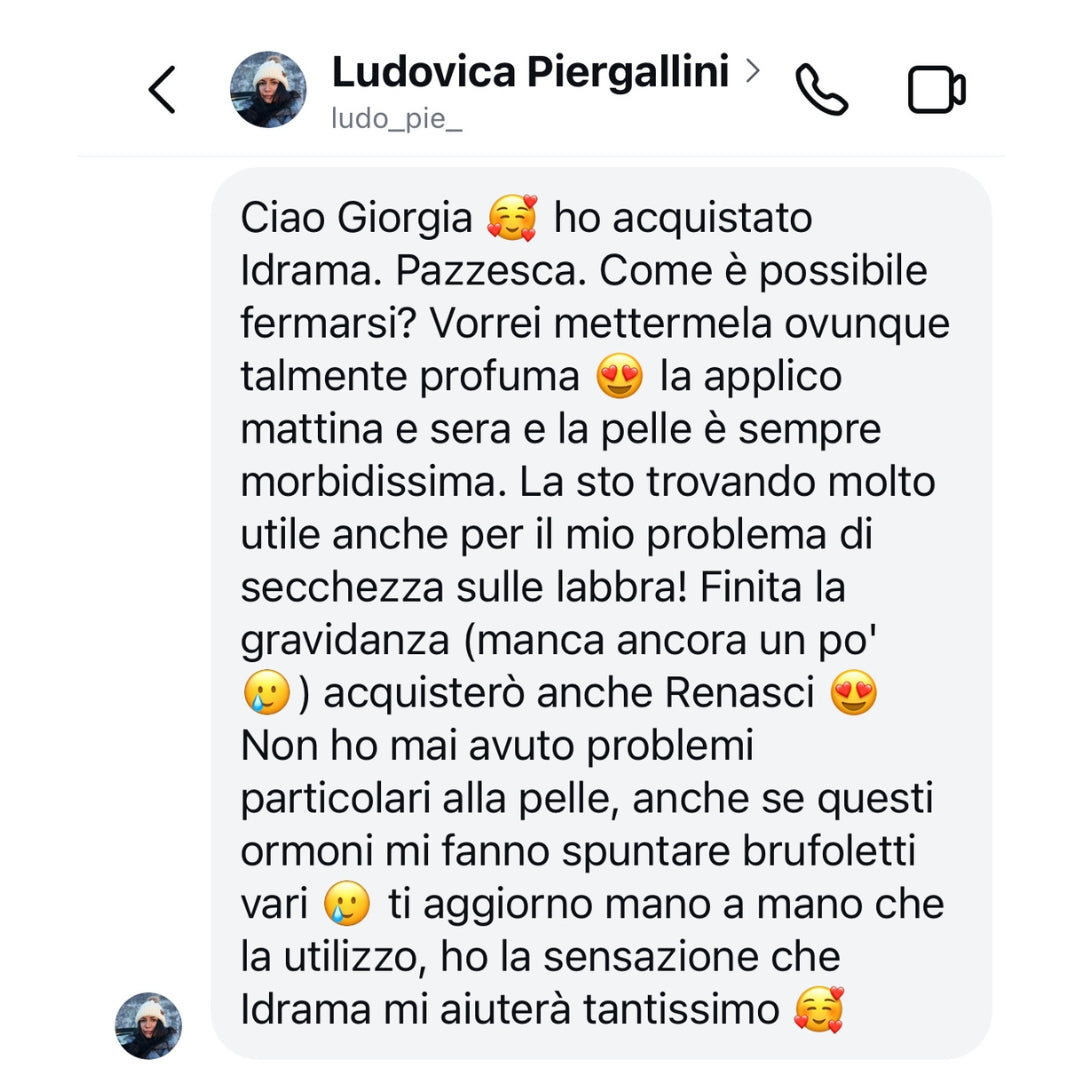Go back using the left arrow
1080x1080 pixels.
pos(163,90)
